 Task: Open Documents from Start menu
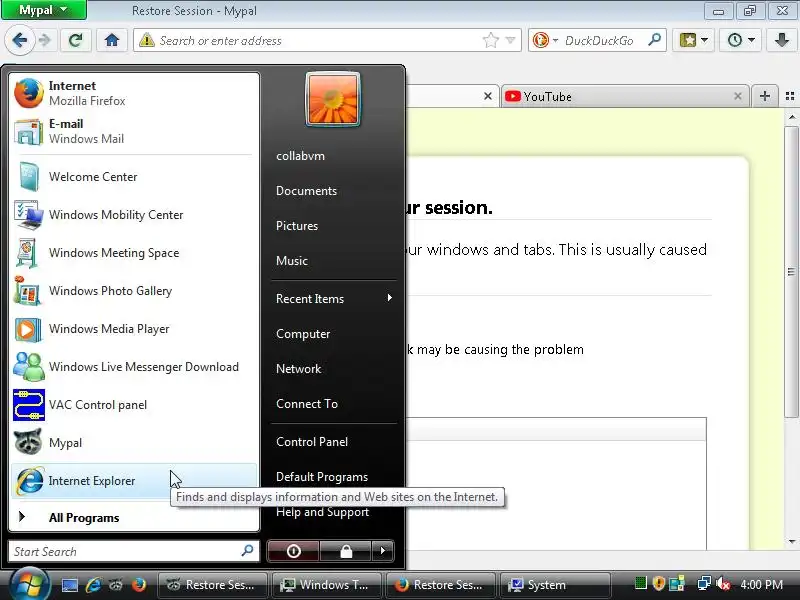334,191
